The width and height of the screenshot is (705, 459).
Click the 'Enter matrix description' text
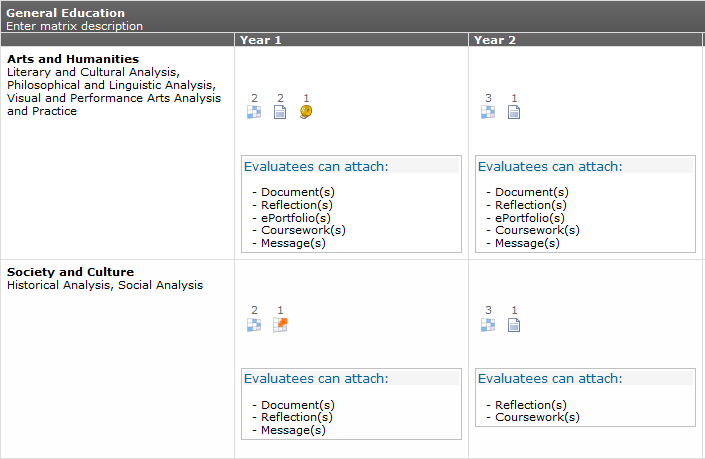coord(75,26)
